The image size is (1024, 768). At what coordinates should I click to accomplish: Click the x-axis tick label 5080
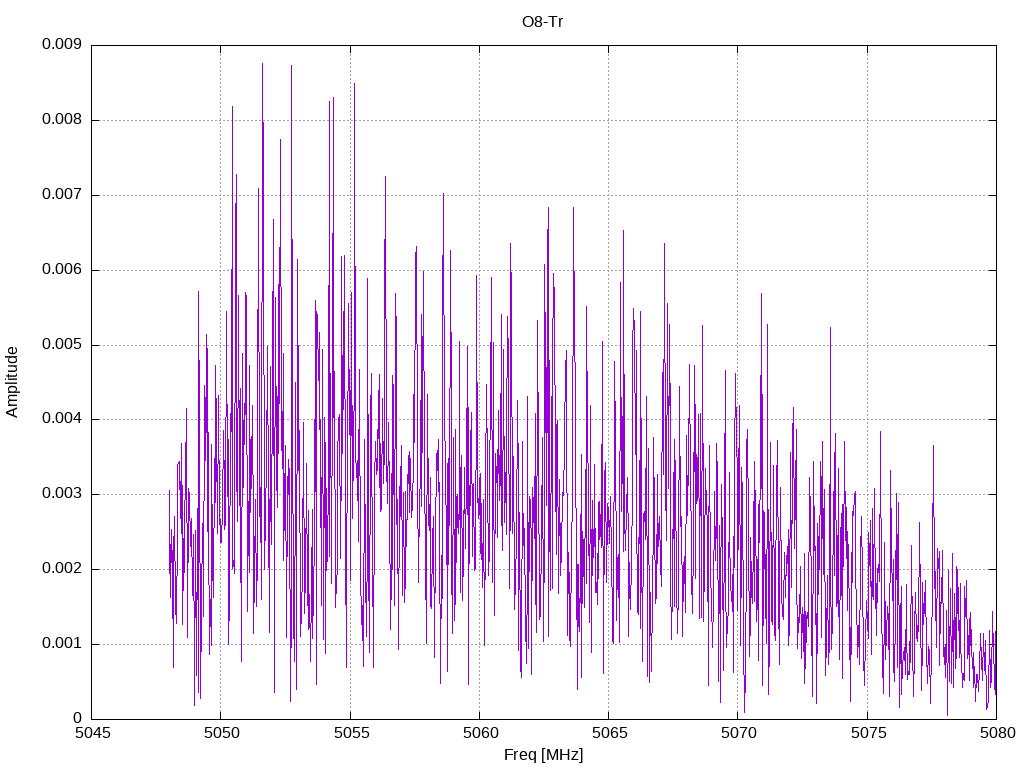coord(997,733)
